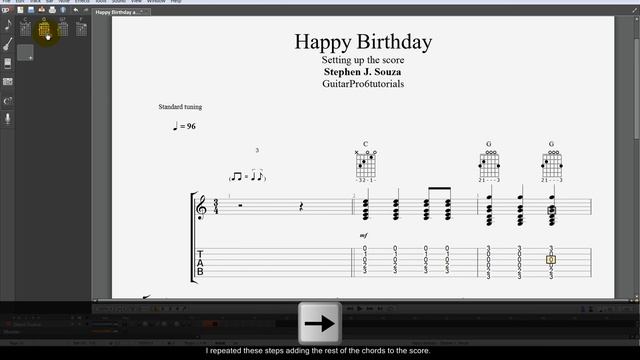Click the quarter rest in first bar

pyautogui.click(x=301, y=207)
